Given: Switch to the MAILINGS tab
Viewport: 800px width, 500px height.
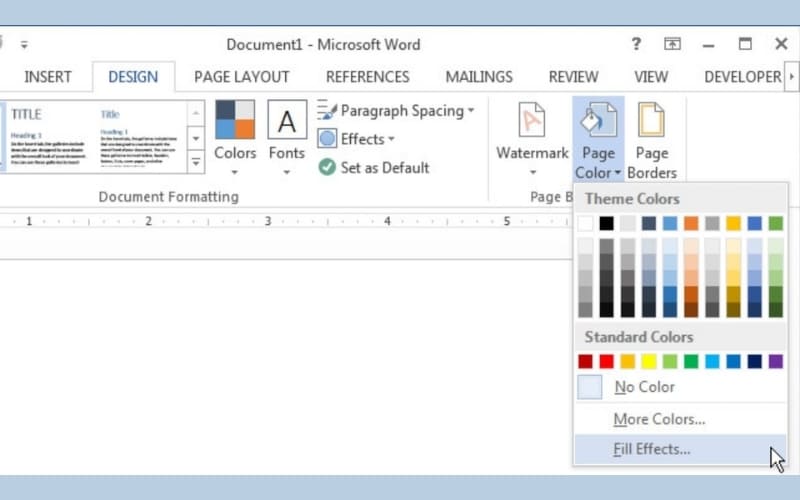Looking at the screenshot, I should coord(479,77).
